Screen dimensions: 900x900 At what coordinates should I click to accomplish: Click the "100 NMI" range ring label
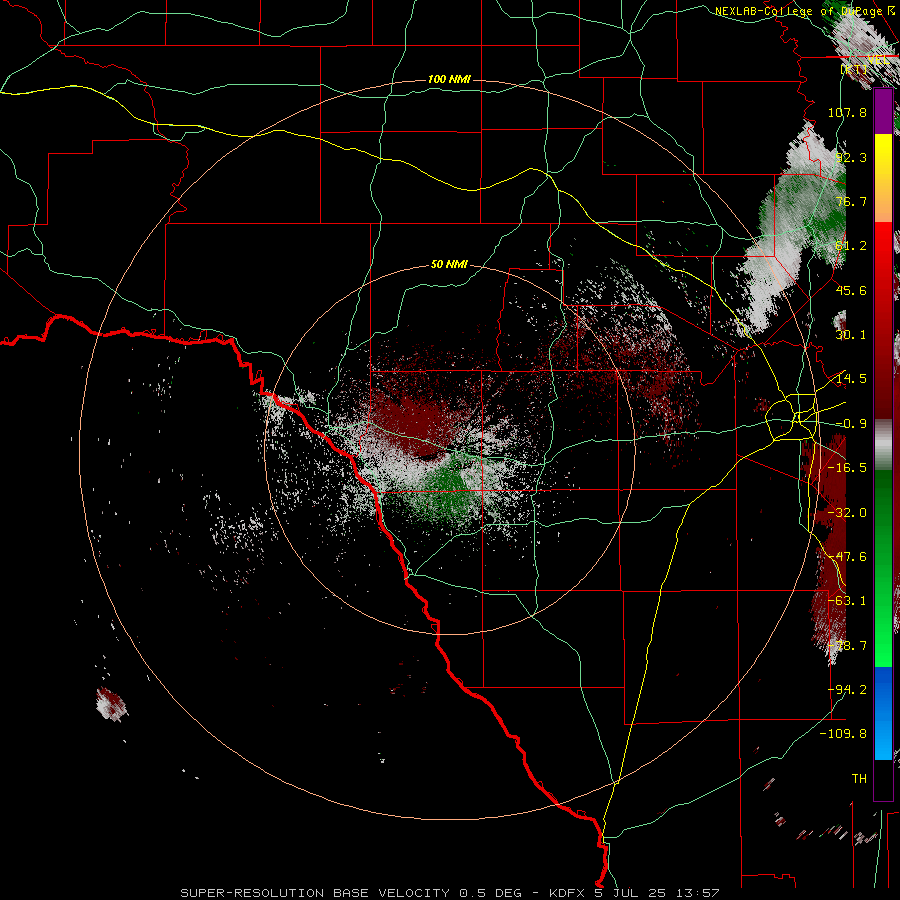449,79
